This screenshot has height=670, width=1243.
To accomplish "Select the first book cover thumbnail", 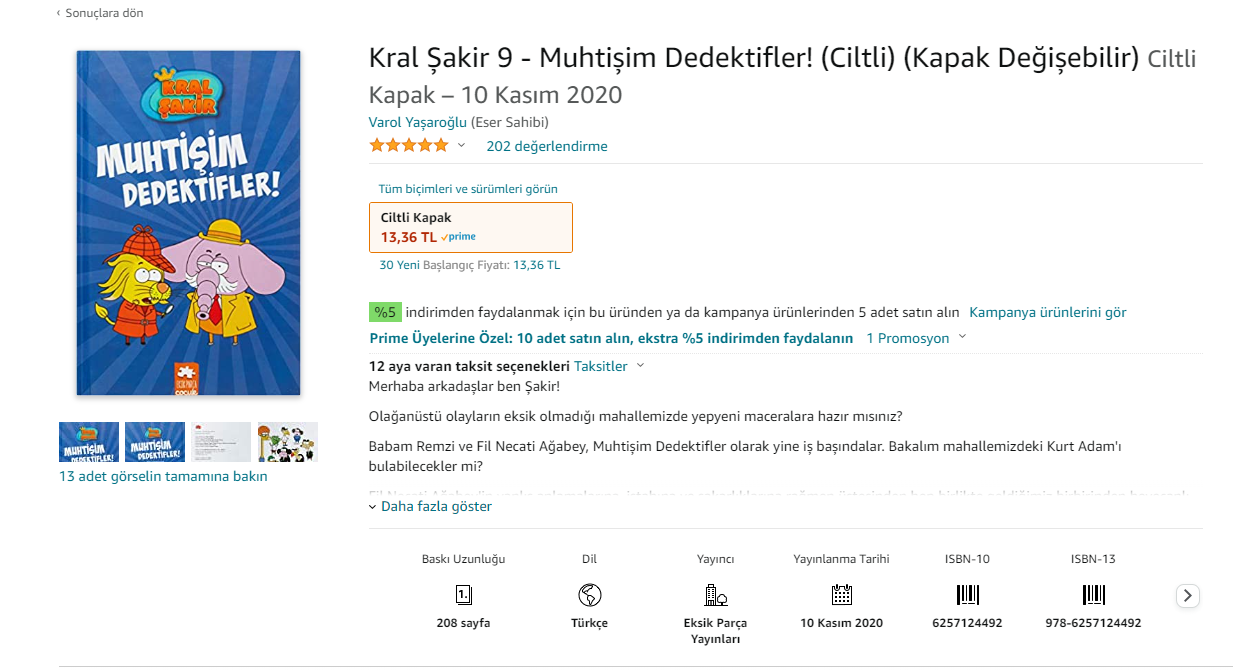I will (x=89, y=442).
